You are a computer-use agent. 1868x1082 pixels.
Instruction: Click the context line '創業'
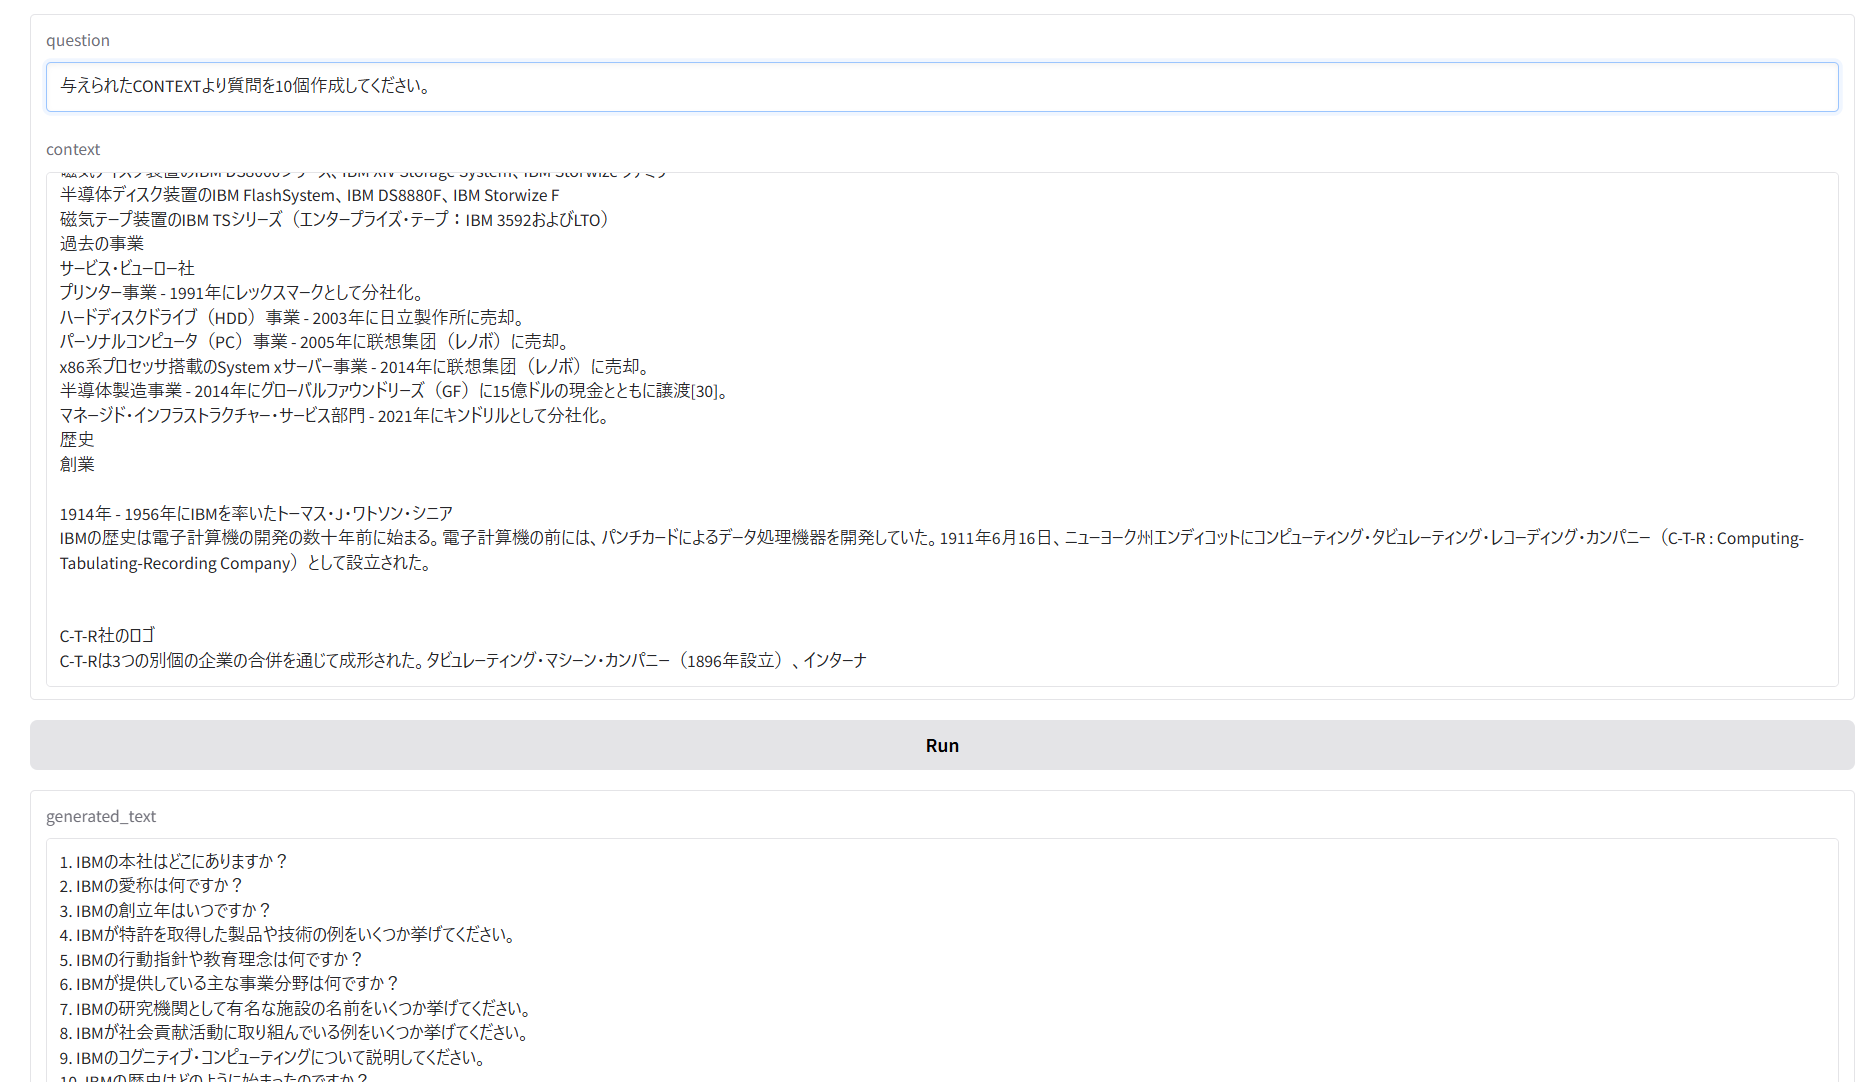tap(77, 464)
